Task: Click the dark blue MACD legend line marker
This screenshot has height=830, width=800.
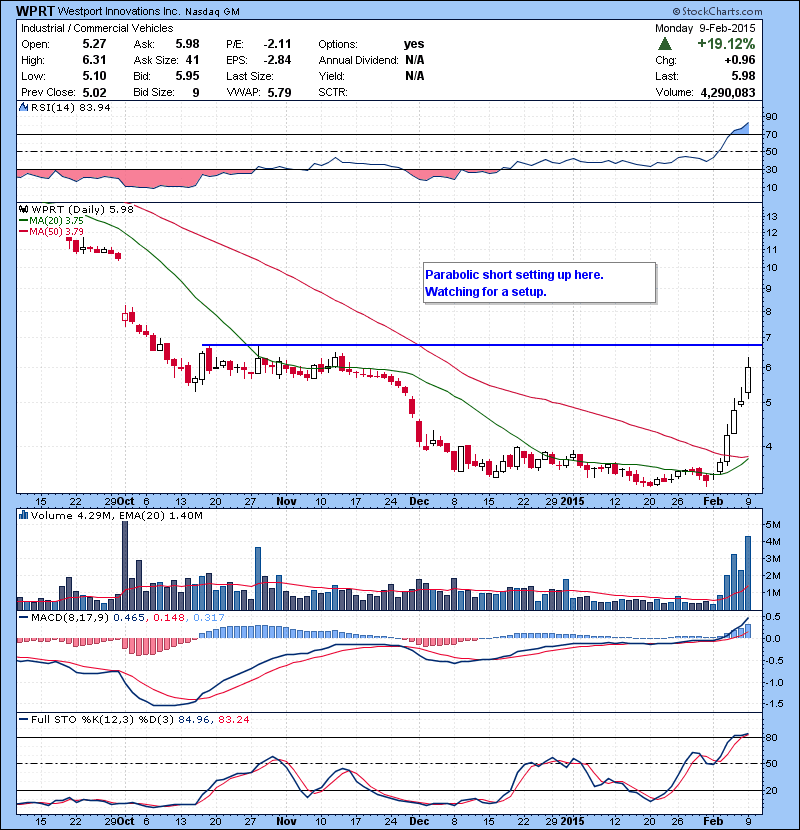Action: click(x=24, y=617)
